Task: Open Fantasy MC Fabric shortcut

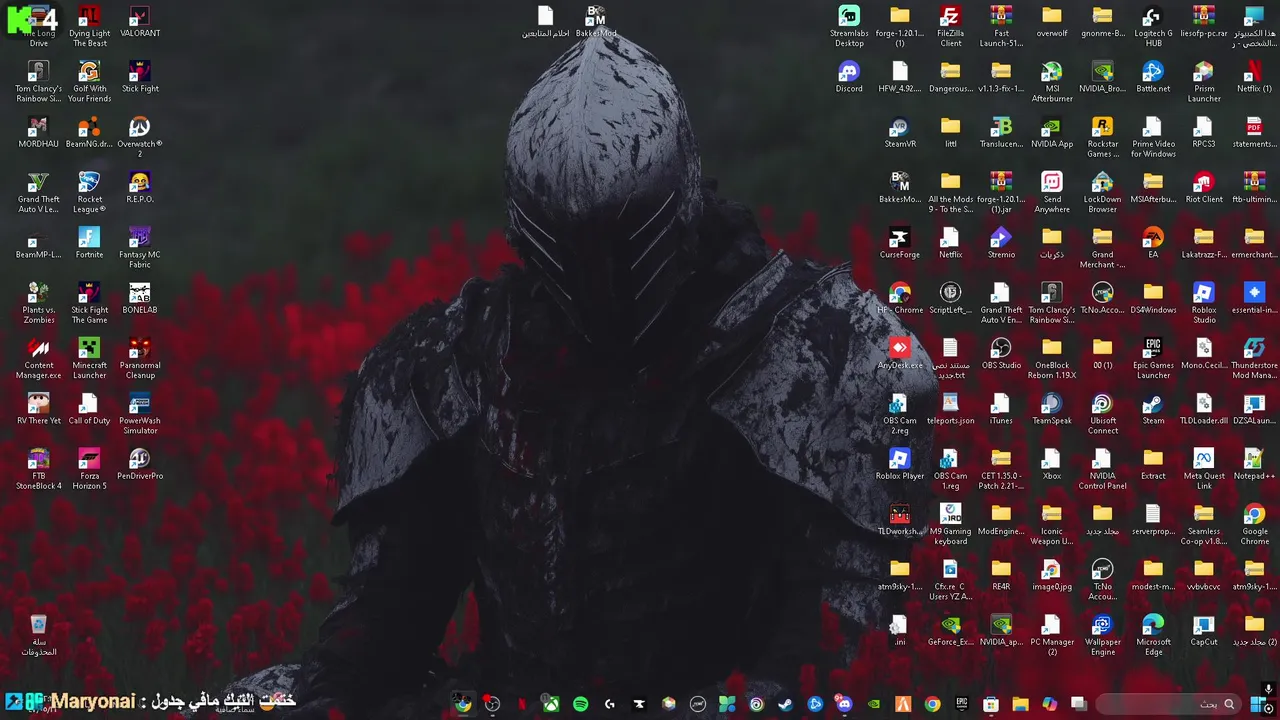Action: [x=140, y=248]
